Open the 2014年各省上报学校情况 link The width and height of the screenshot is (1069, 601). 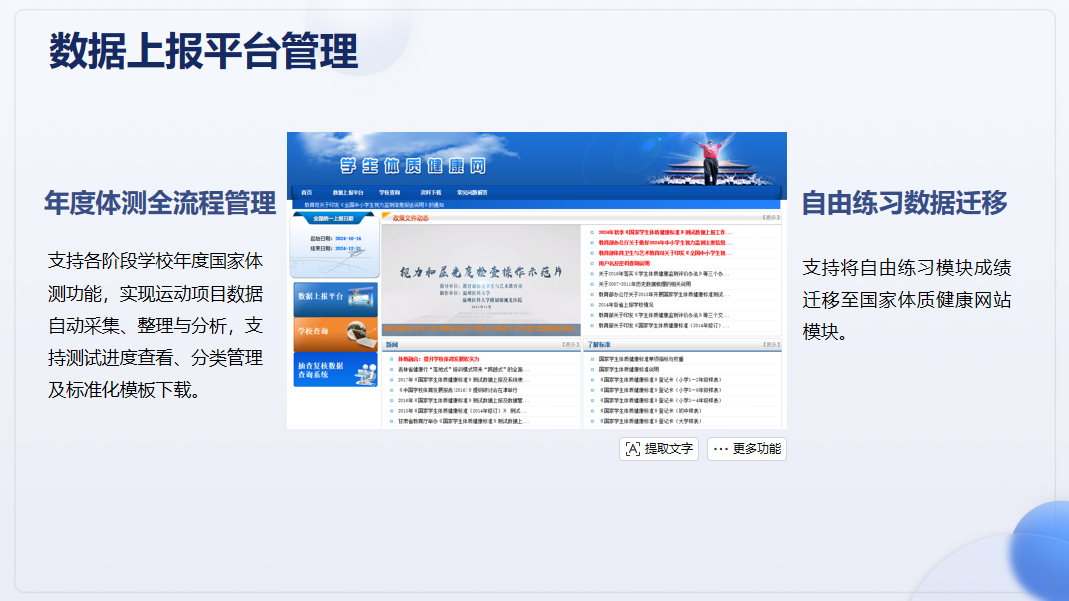coord(626,305)
